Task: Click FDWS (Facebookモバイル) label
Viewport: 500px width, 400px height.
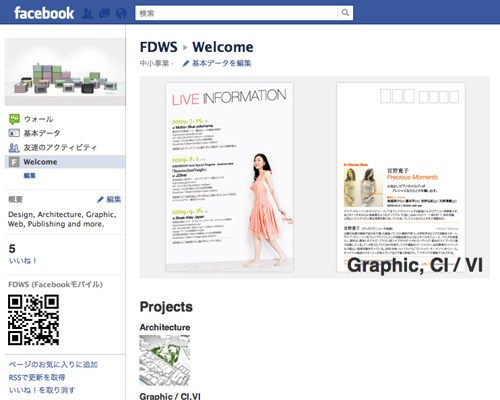Action: tap(55, 284)
